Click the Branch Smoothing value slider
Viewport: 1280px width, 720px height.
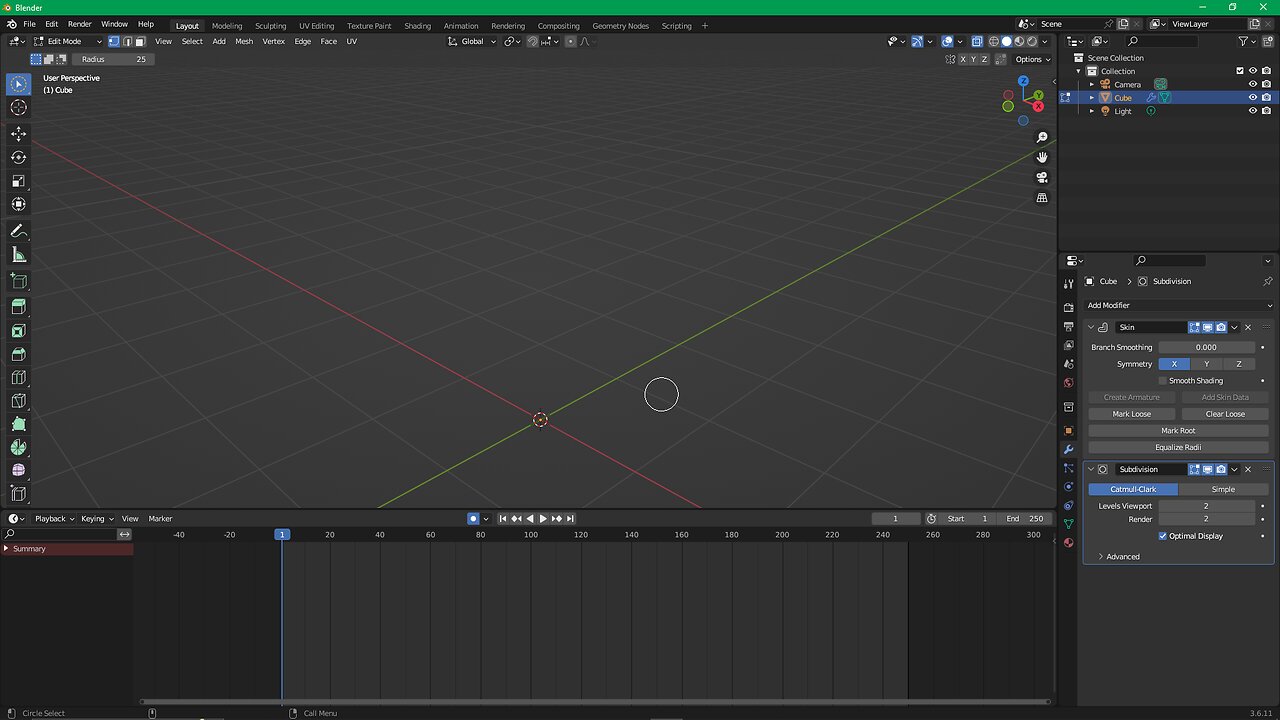pos(1206,347)
